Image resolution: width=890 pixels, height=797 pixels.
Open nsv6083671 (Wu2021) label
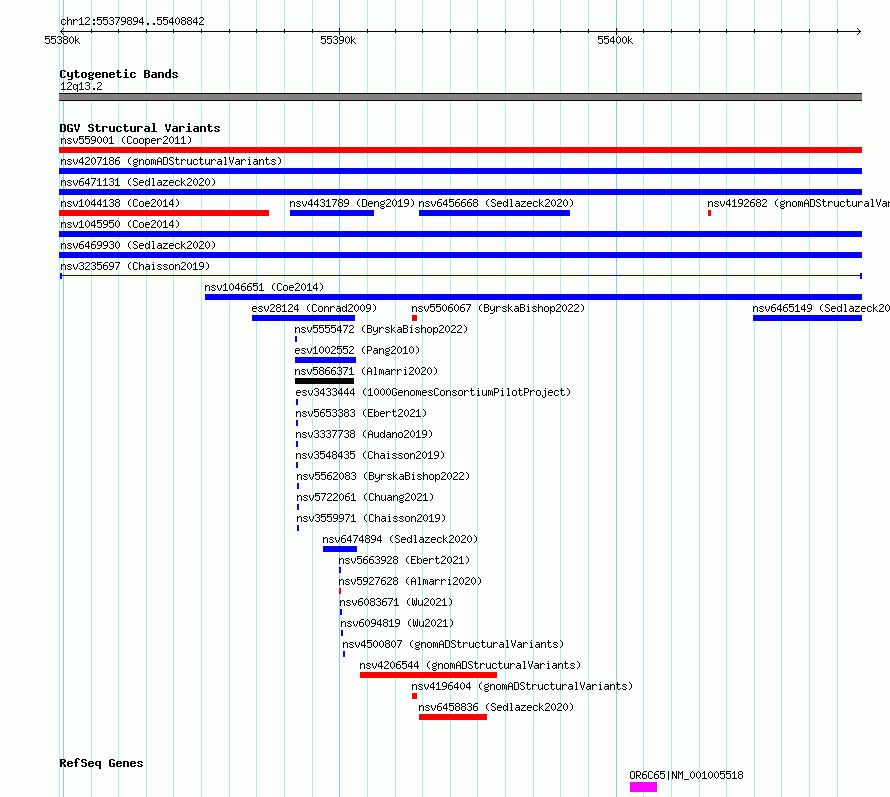coord(396,602)
